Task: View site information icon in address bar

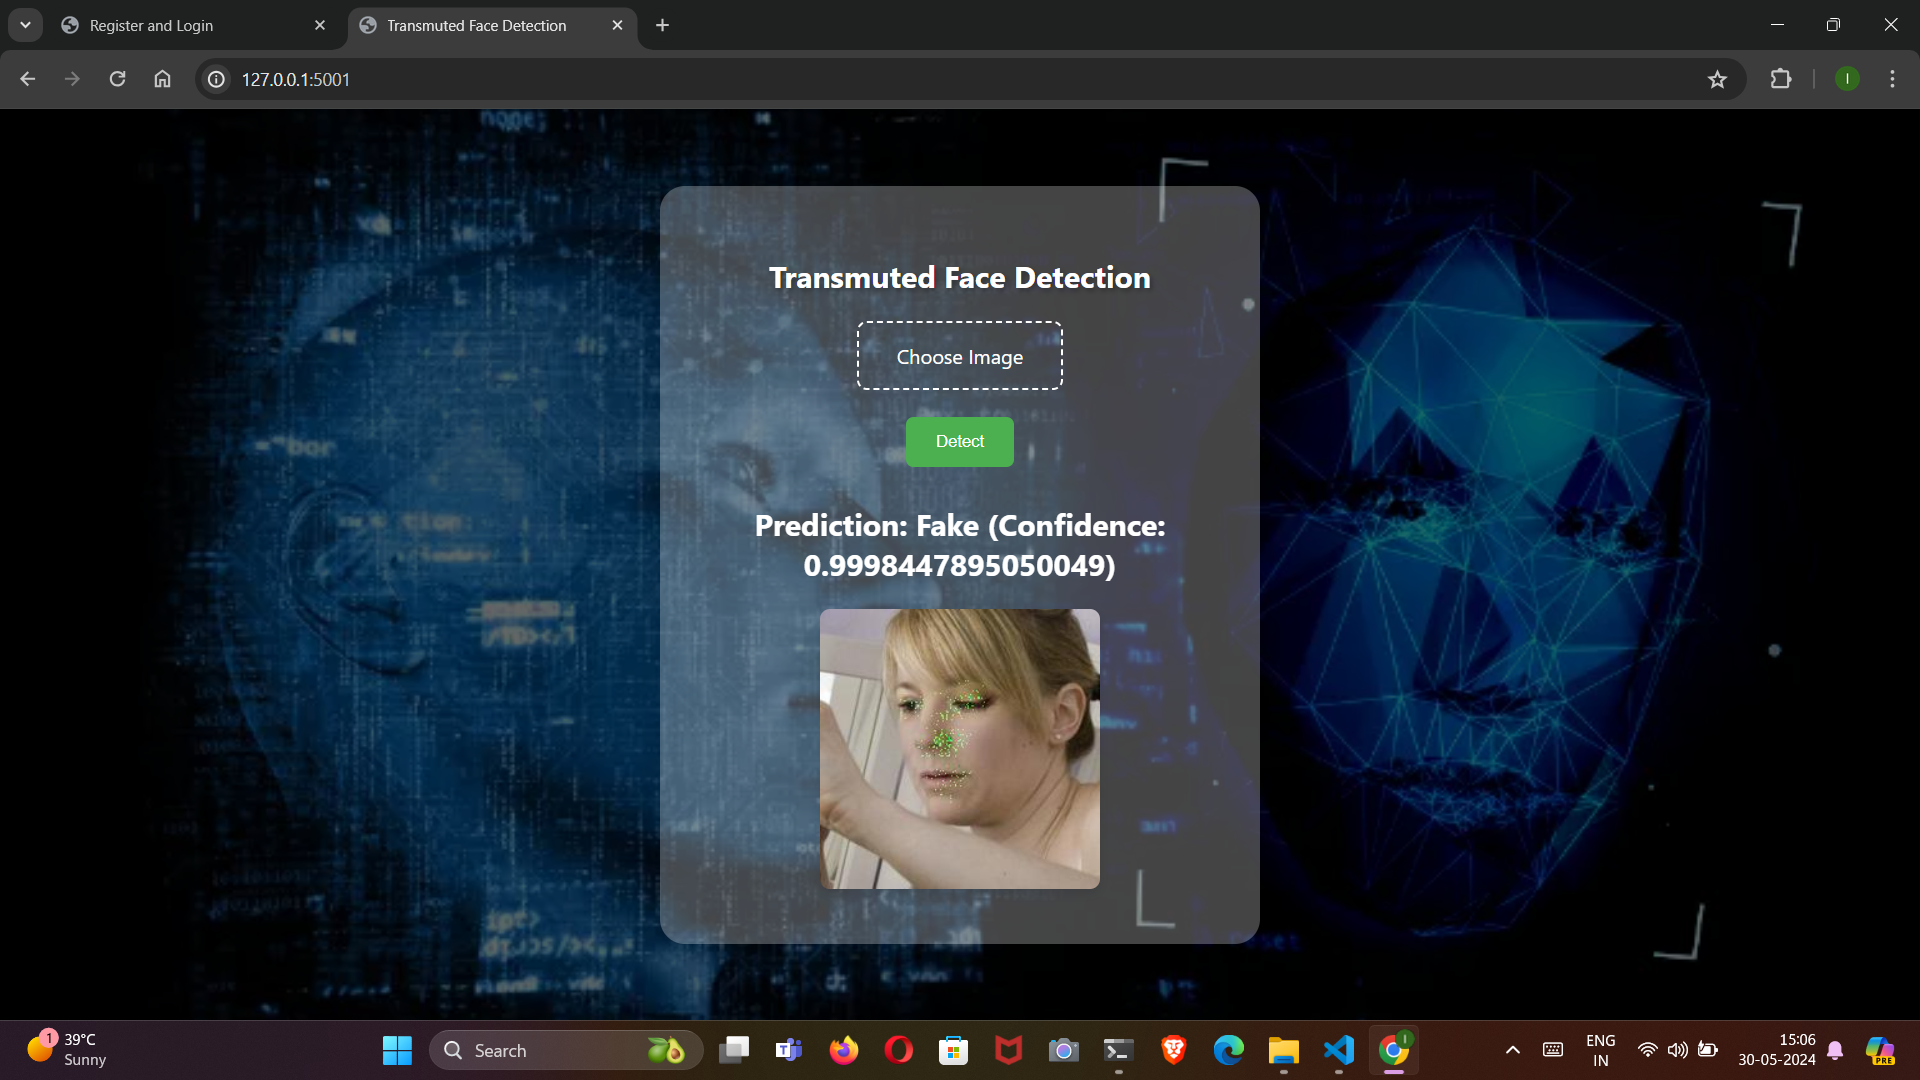Action: coord(216,79)
